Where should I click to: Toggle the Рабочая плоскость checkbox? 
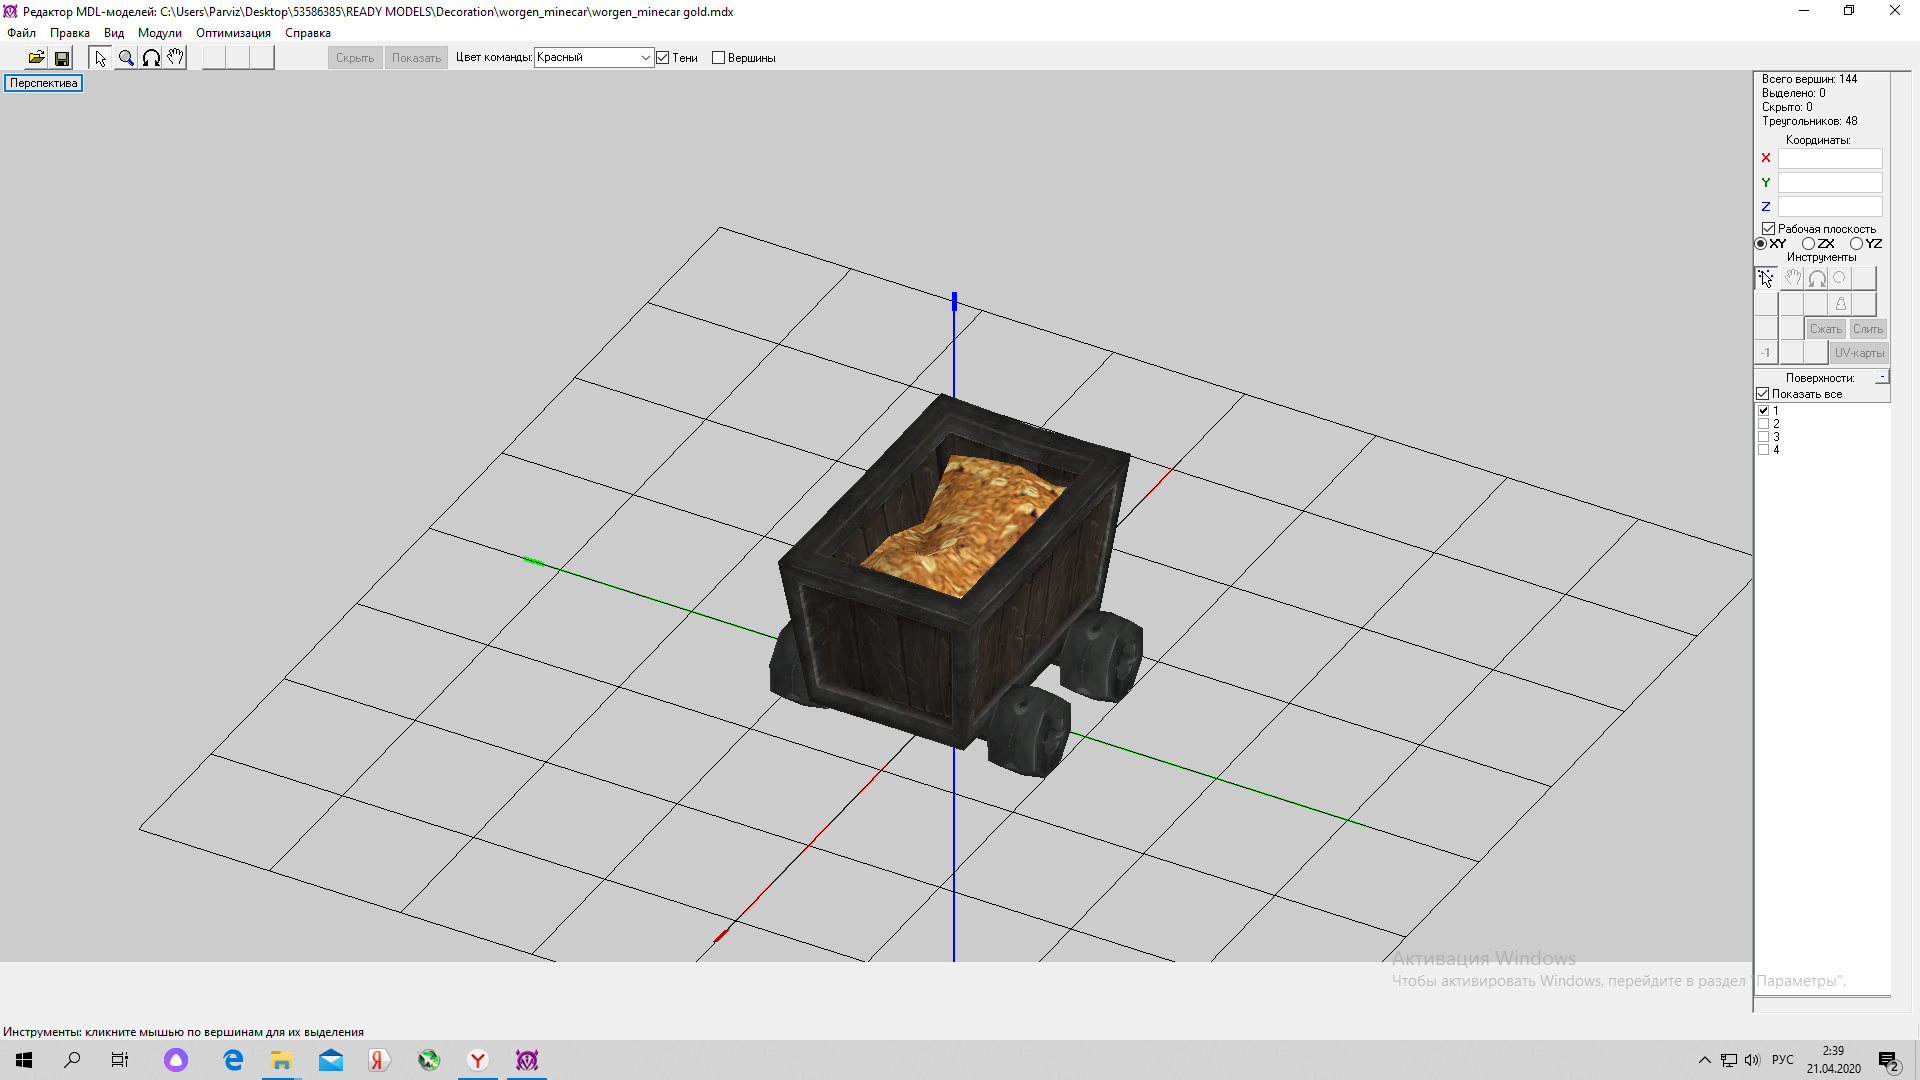pos(1768,229)
